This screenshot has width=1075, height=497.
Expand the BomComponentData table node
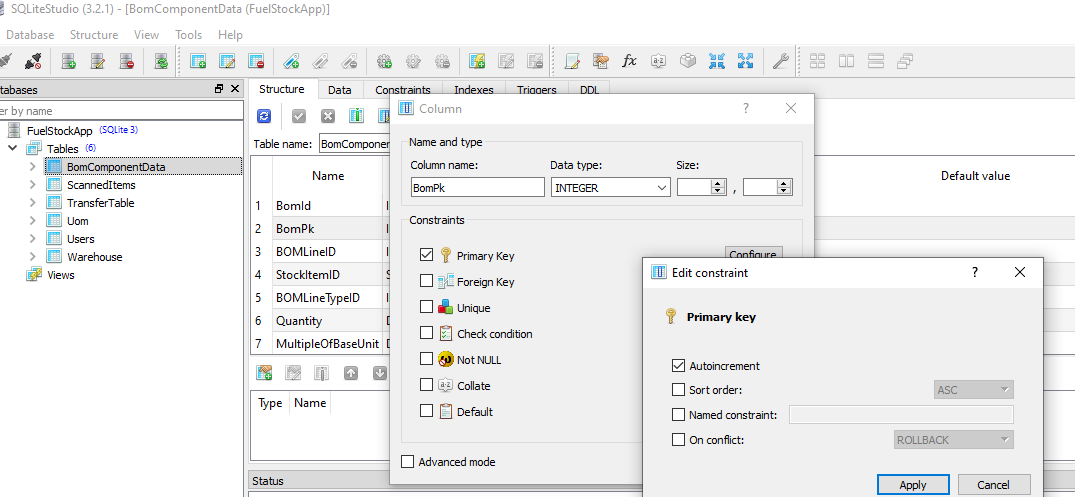32,167
